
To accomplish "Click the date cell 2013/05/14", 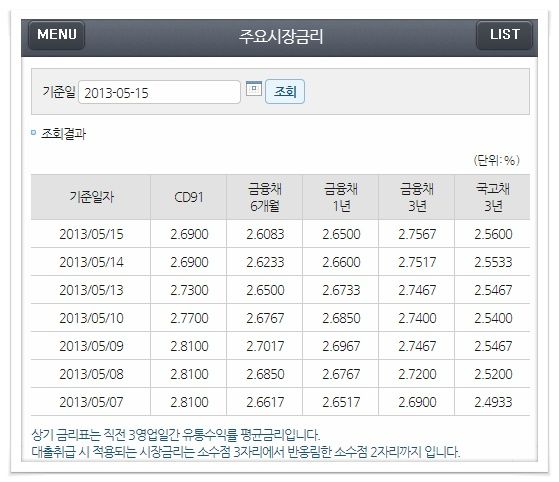I will pos(91,262).
